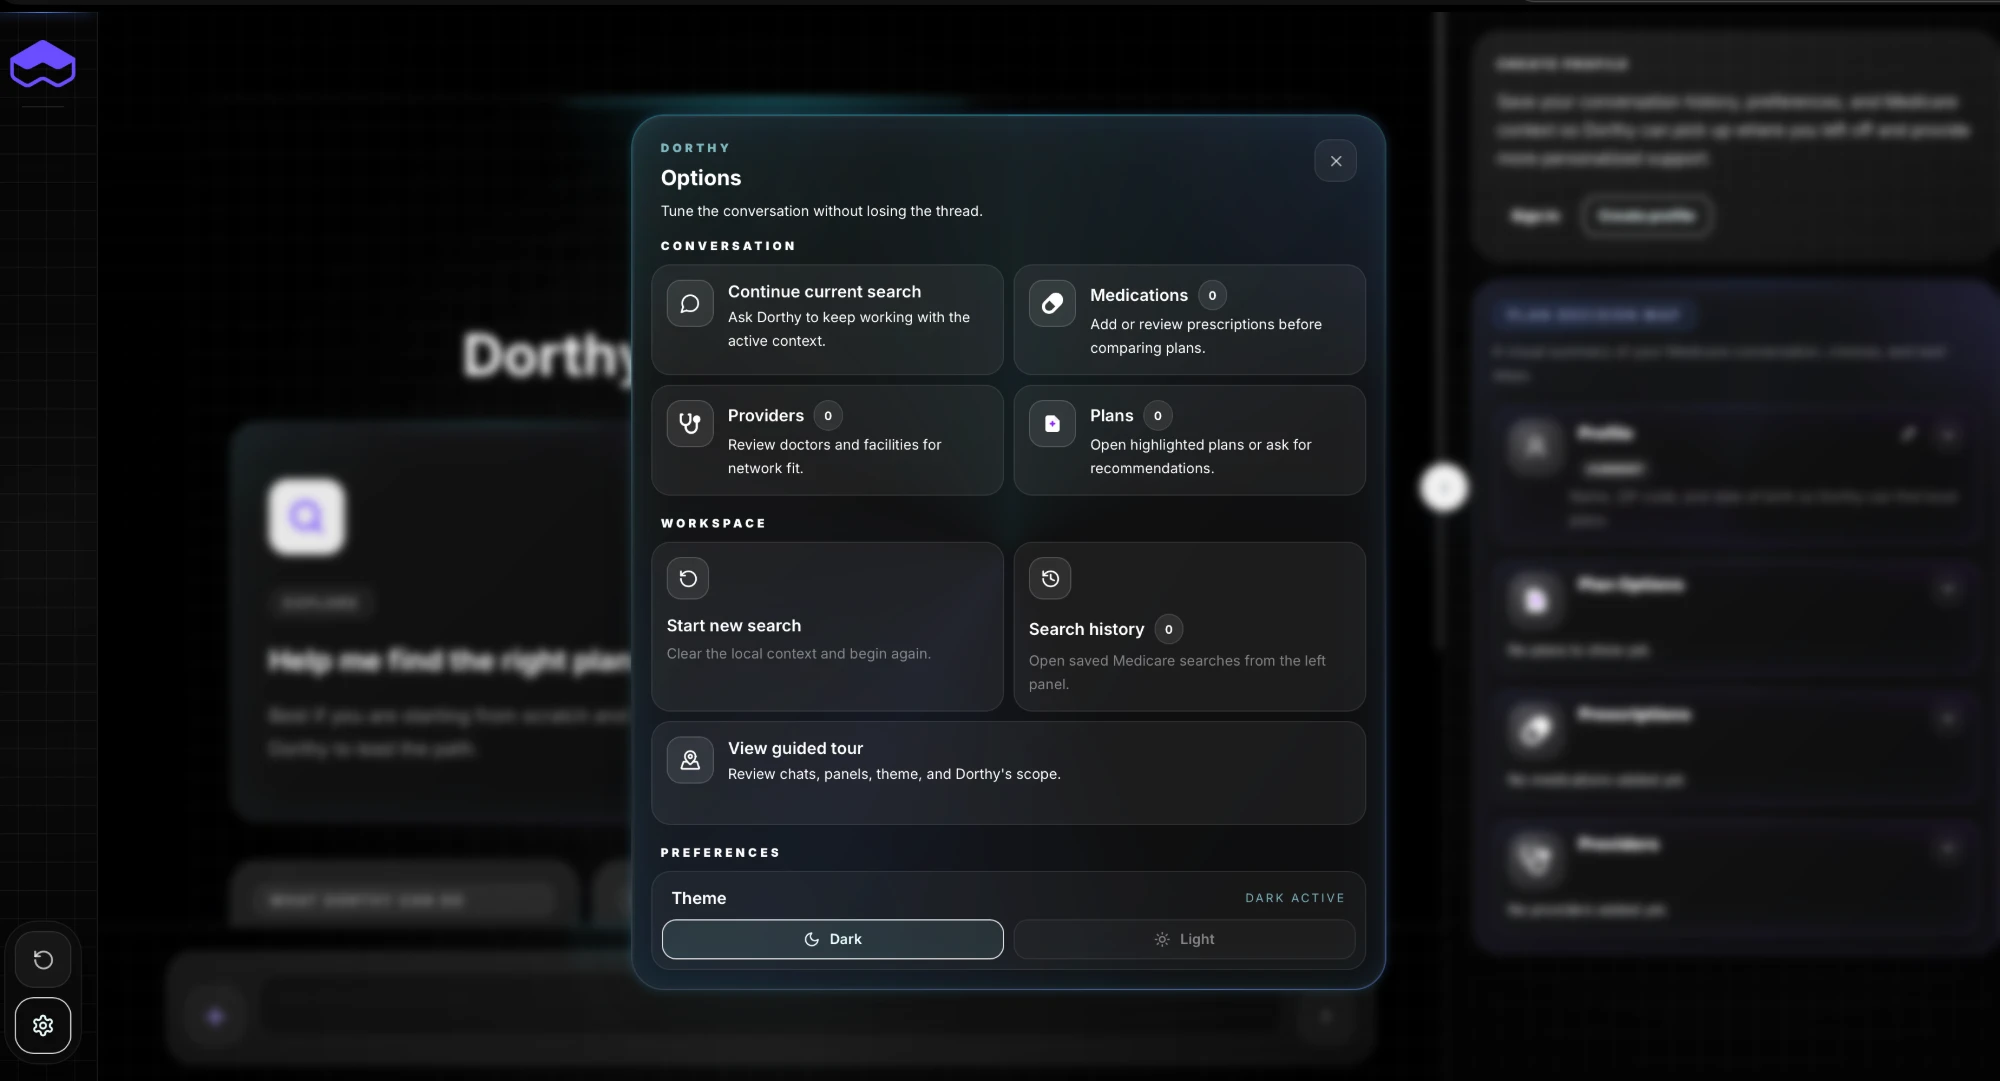Click the Plans count badge
This screenshot has height=1081, width=2000.
[x=1158, y=415]
